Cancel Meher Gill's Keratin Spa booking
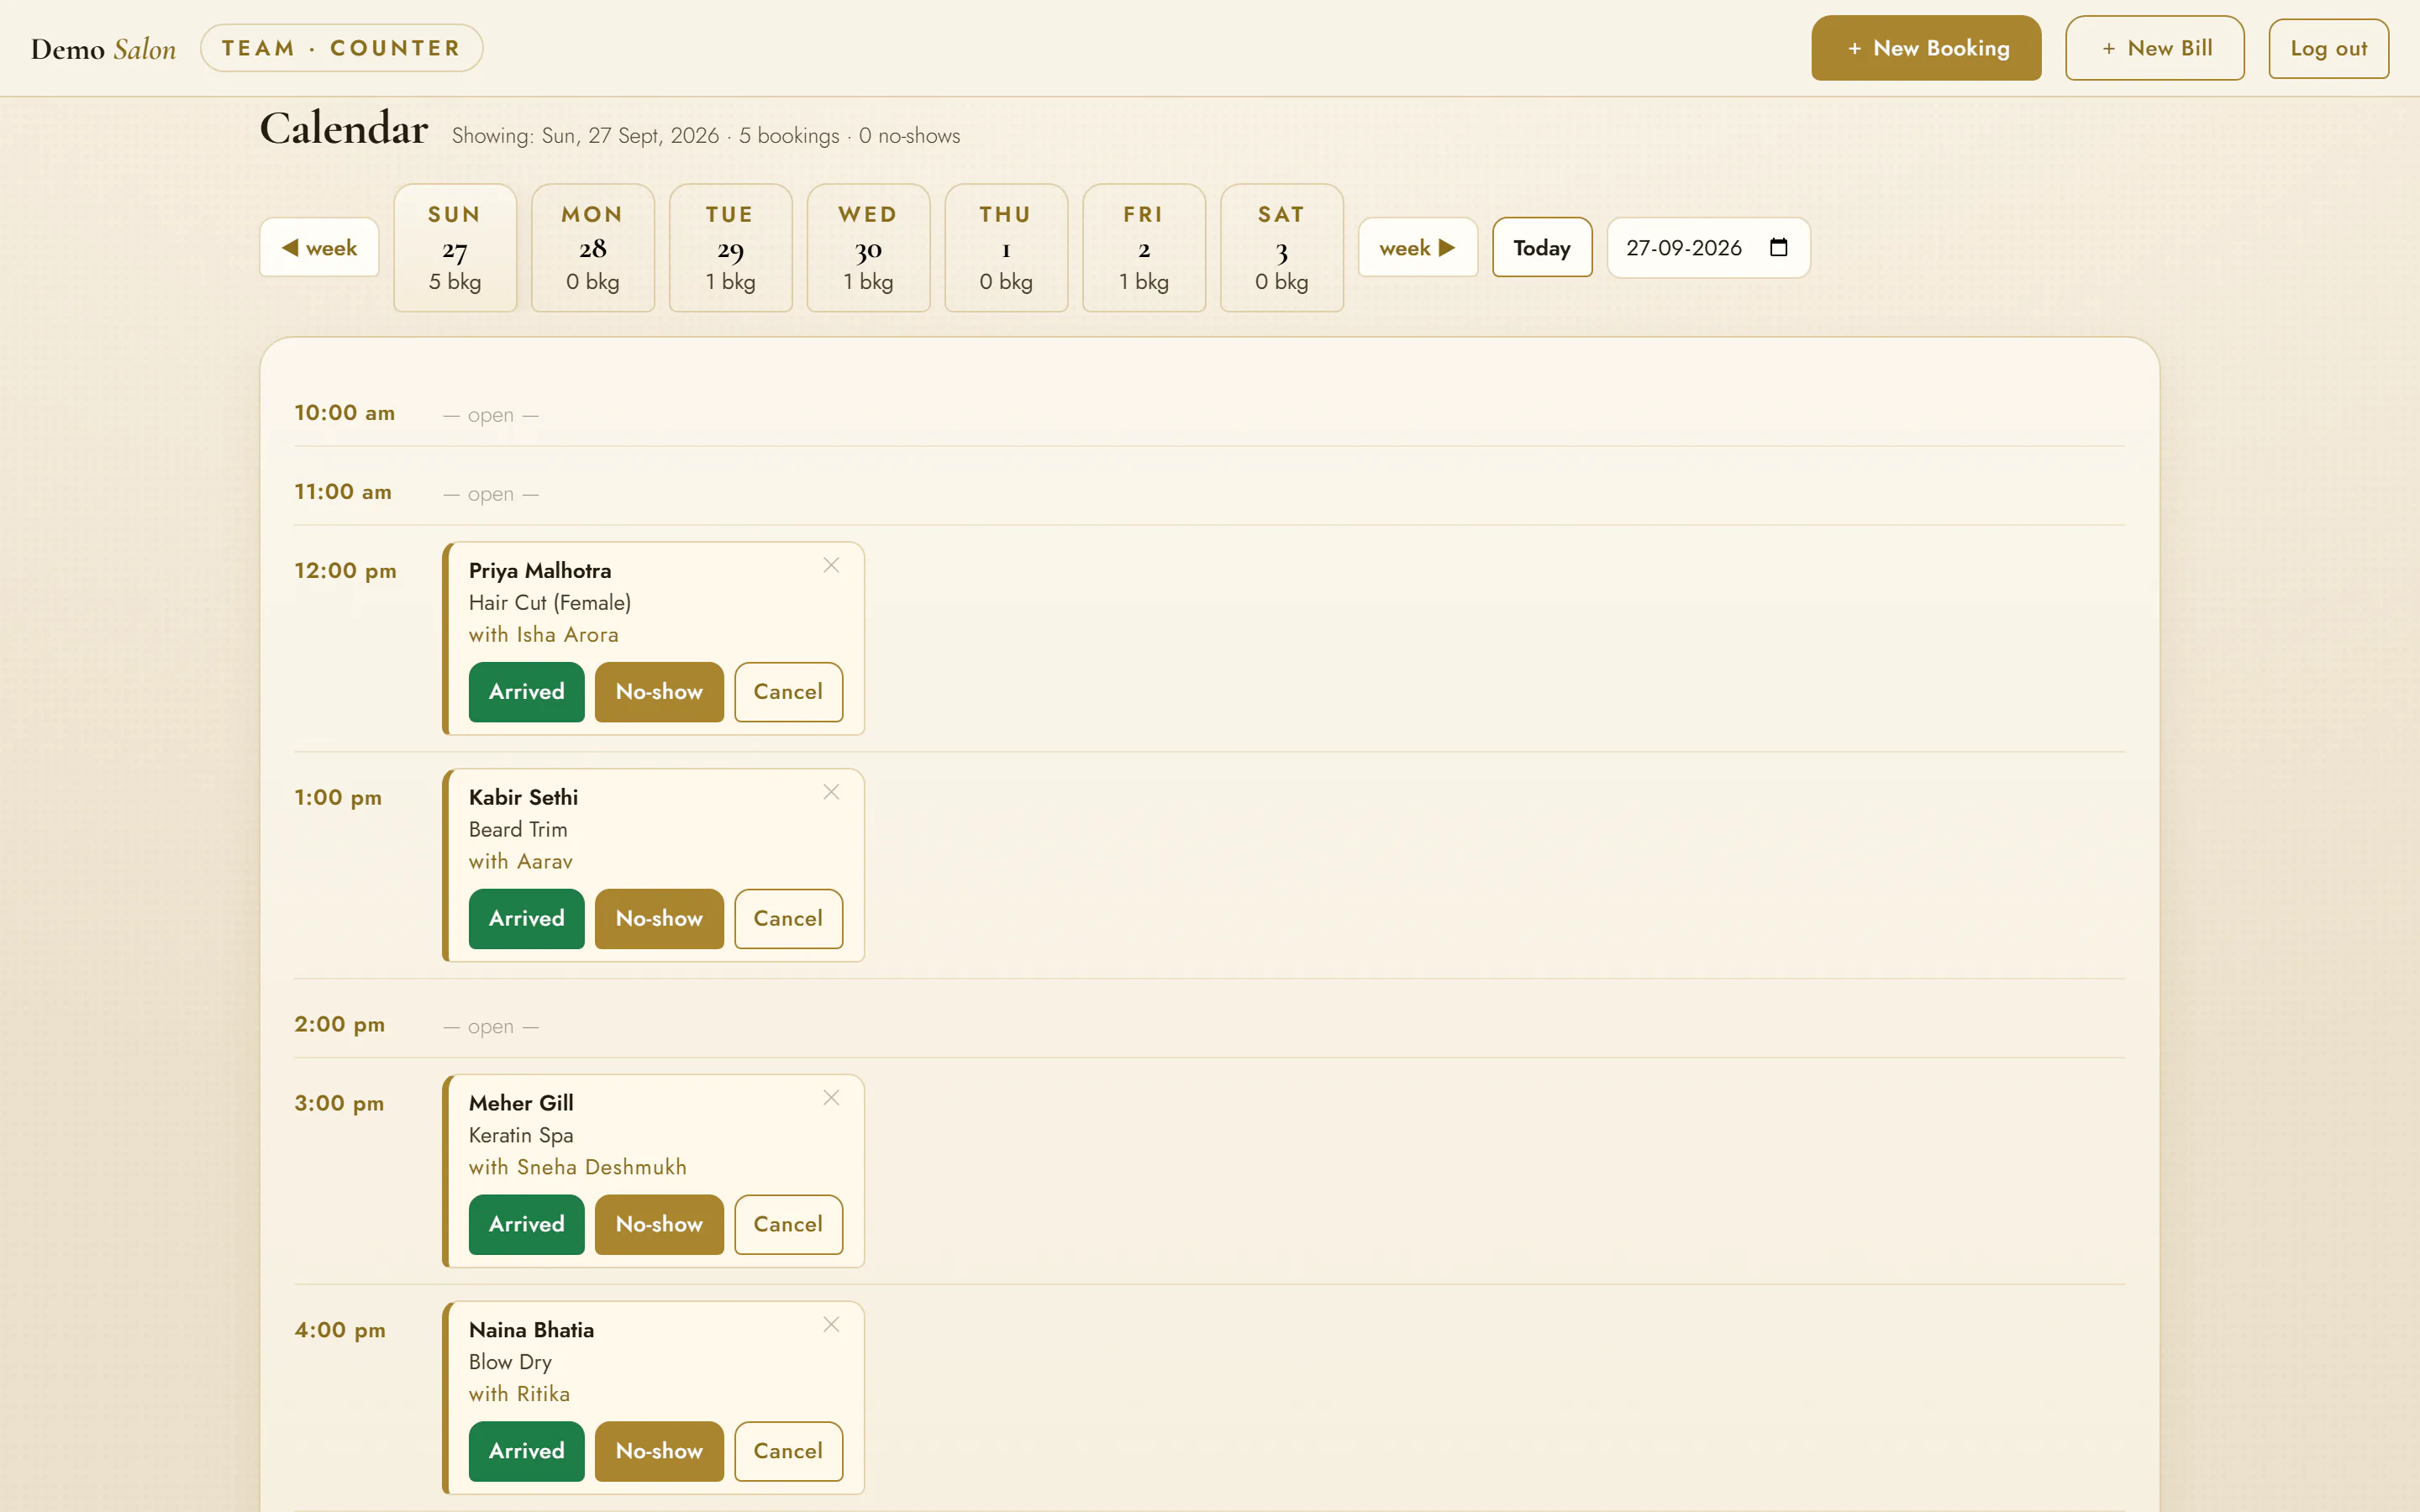2420x1512 pixels. 788,1225
